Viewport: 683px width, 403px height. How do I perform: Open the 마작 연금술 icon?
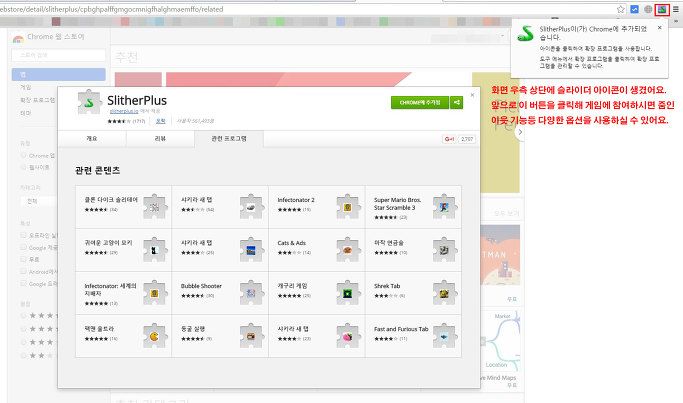[x=444, y=250]
